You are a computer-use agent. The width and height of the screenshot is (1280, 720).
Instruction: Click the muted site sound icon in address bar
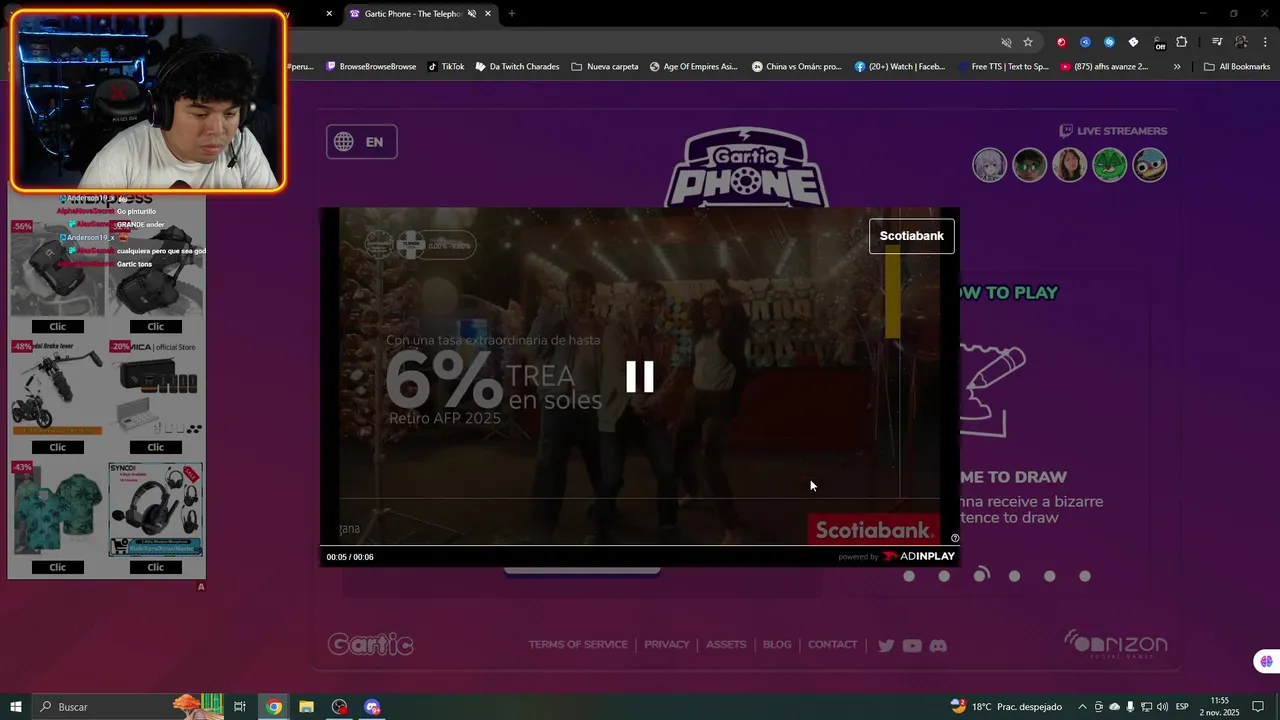coord(1006,42)
